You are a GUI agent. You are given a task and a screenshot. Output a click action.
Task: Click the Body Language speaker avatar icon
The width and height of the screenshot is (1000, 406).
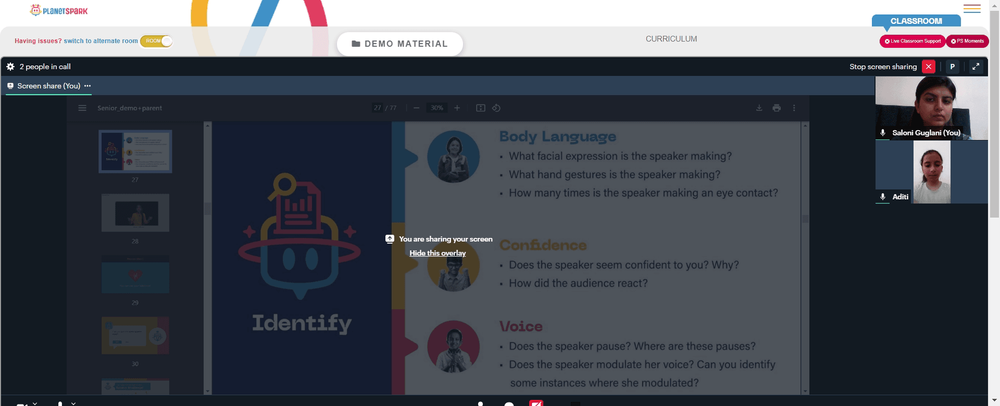453,157
